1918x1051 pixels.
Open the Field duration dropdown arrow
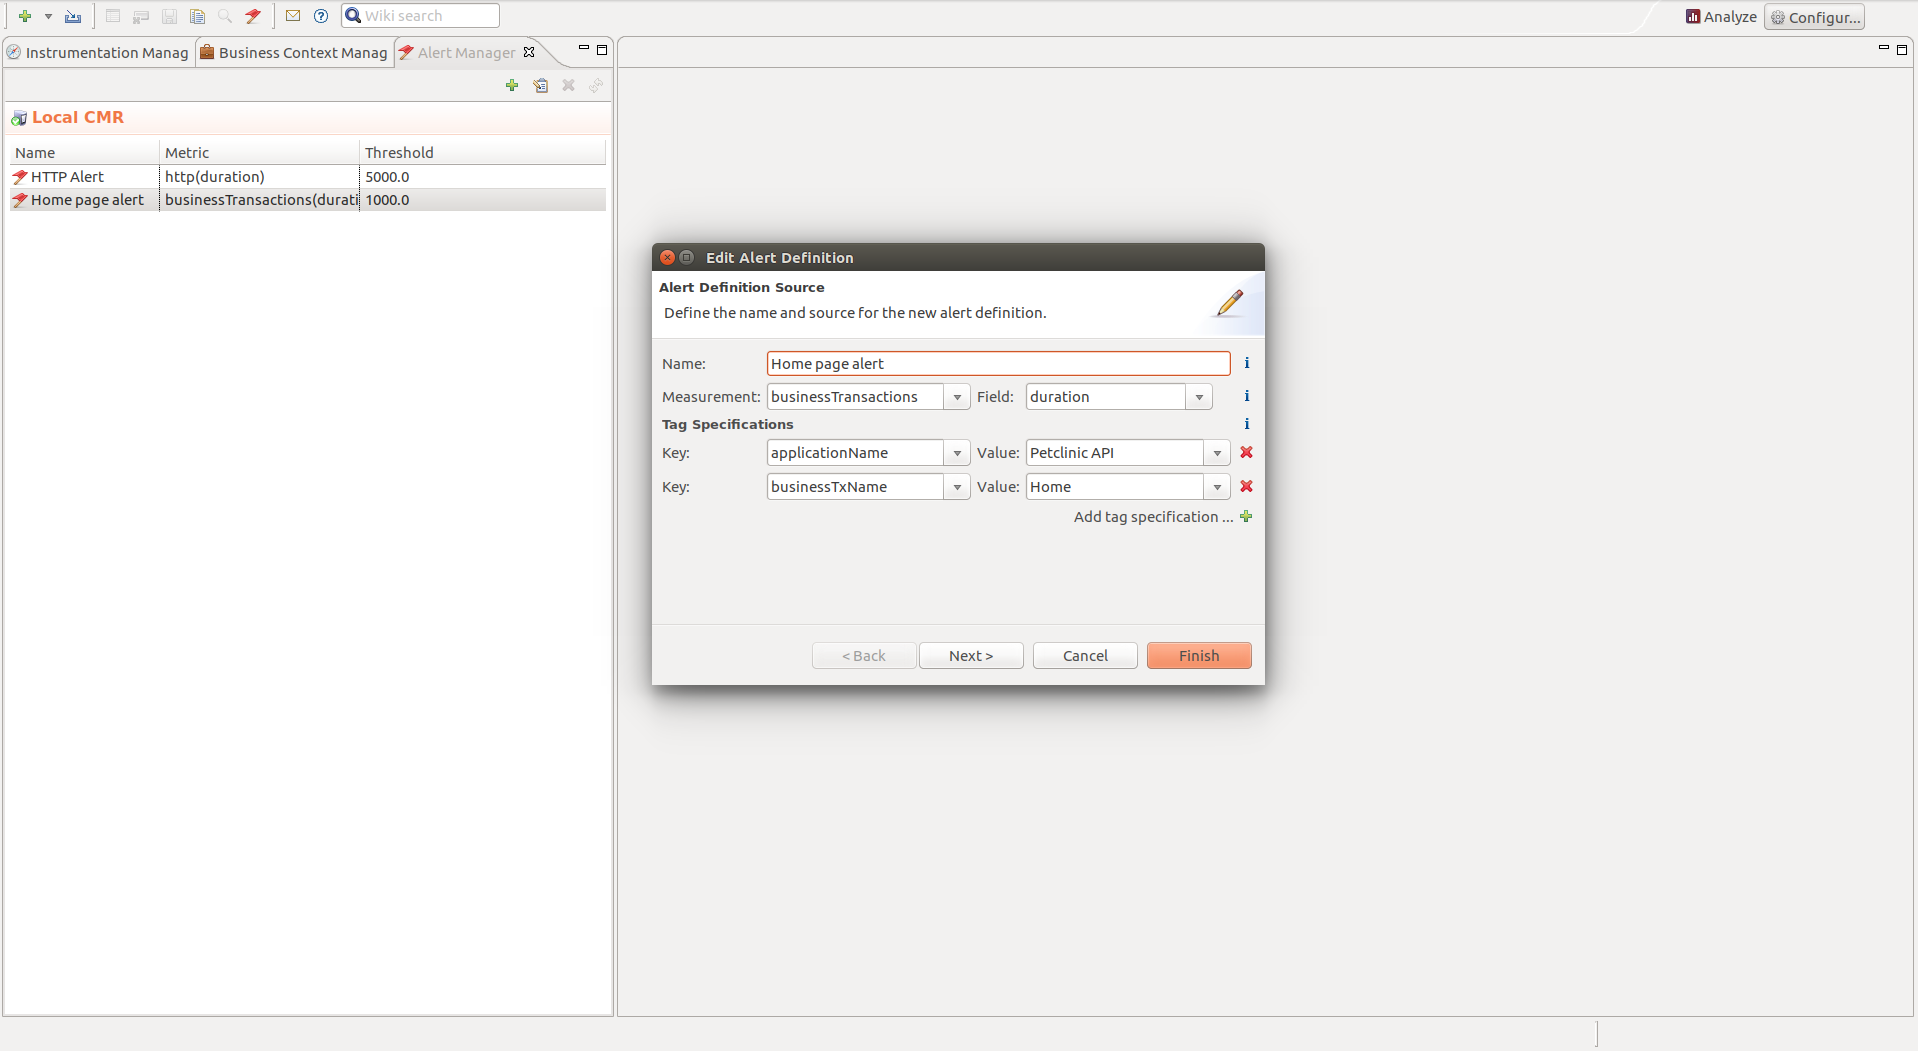pyautogui.click(x=1199, y=397)
